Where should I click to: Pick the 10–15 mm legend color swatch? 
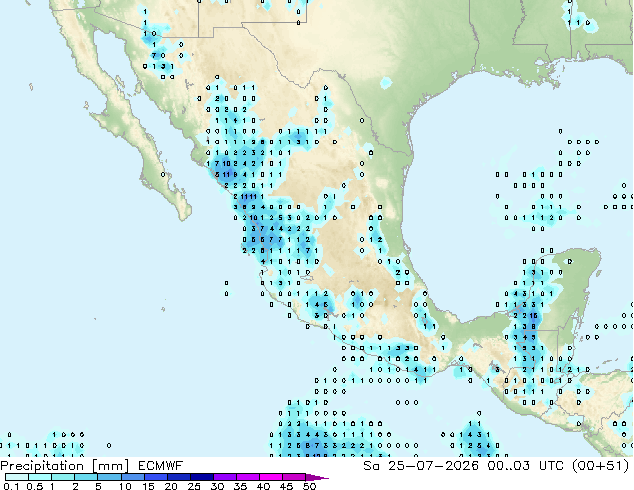tap(132, 477)
